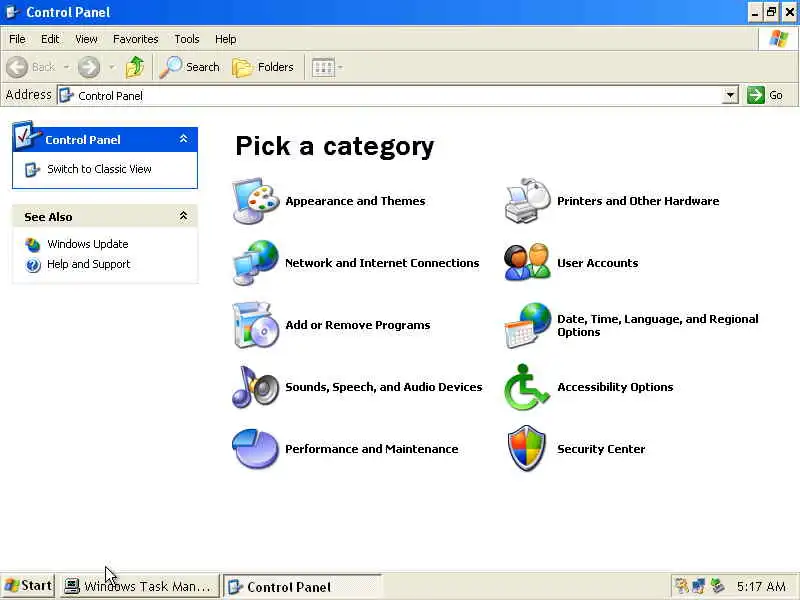Open the Help and Support link
800x600 pixels.
(89, 264)
